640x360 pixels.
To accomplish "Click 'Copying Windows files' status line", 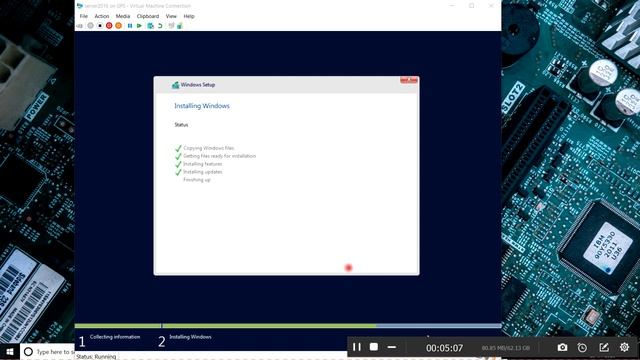I will [x=208, y=148].
